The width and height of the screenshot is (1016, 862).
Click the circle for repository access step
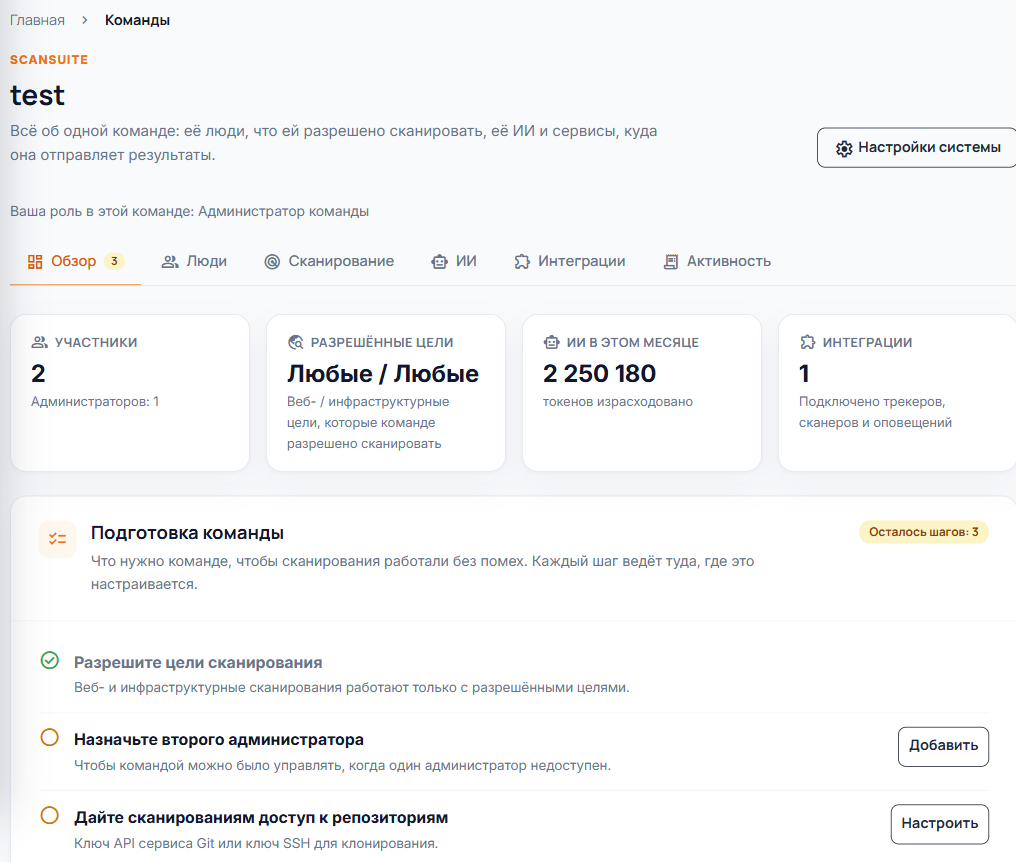pyautogui.click(x=50, y=815)
